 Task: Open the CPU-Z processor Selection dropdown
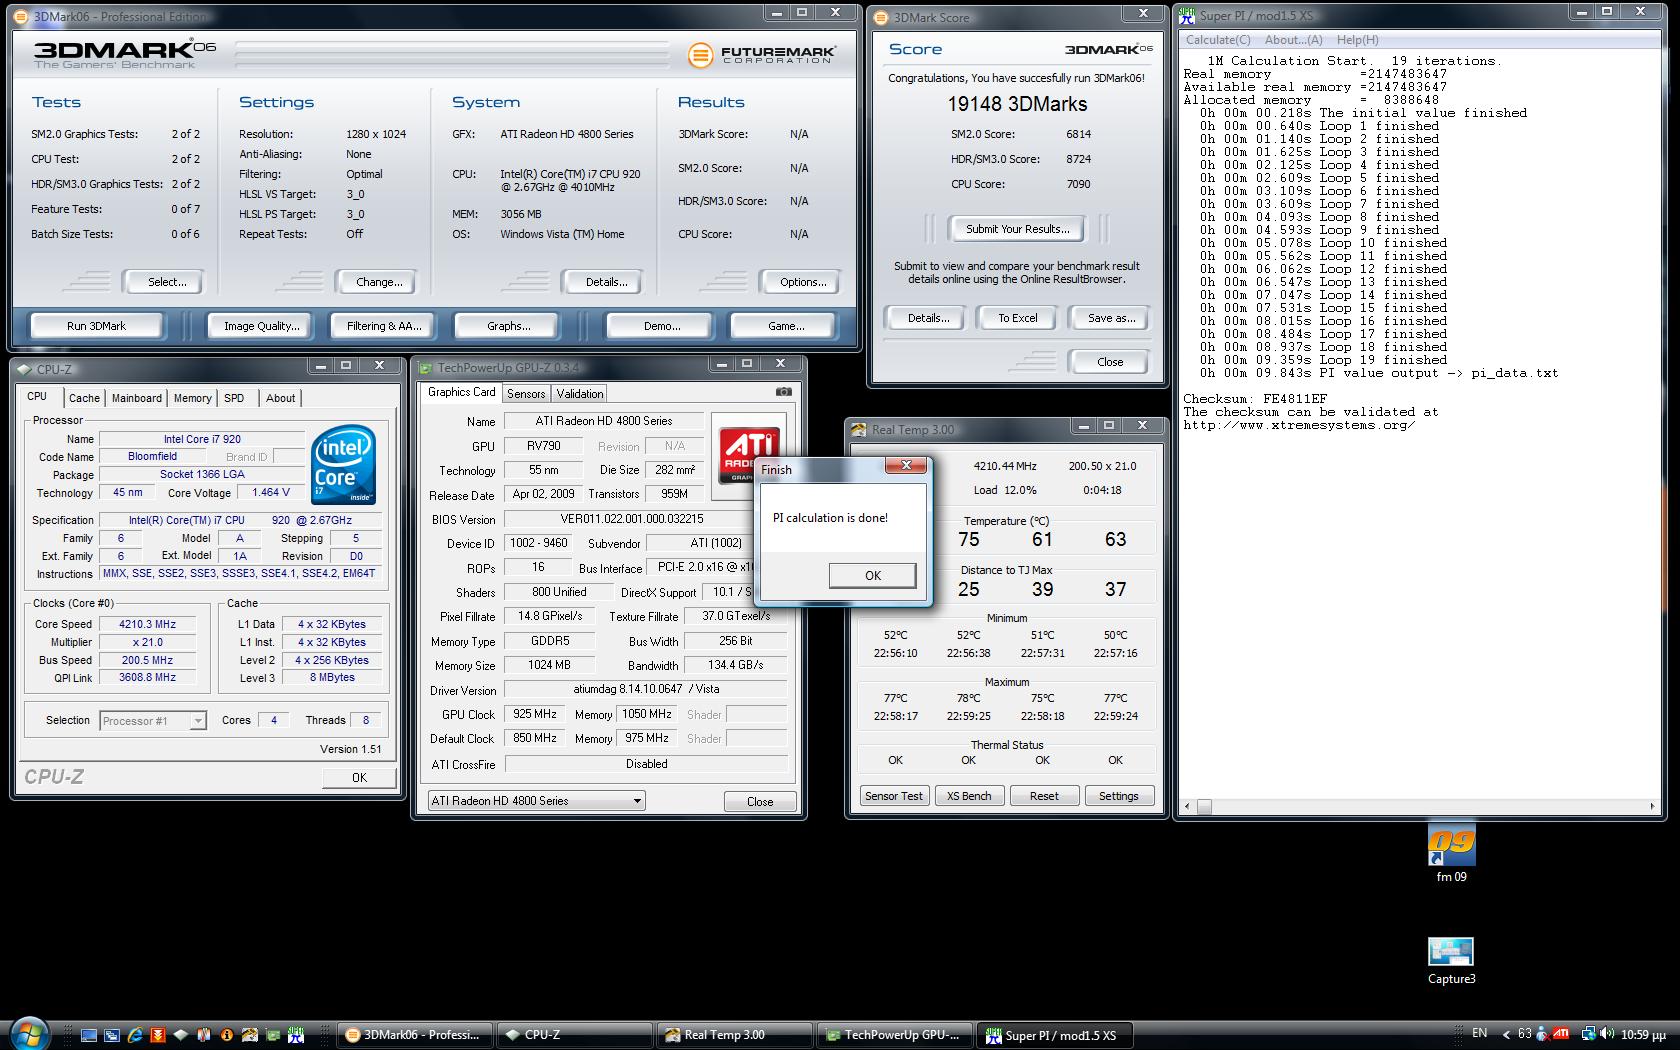click(x=153, y=720)
